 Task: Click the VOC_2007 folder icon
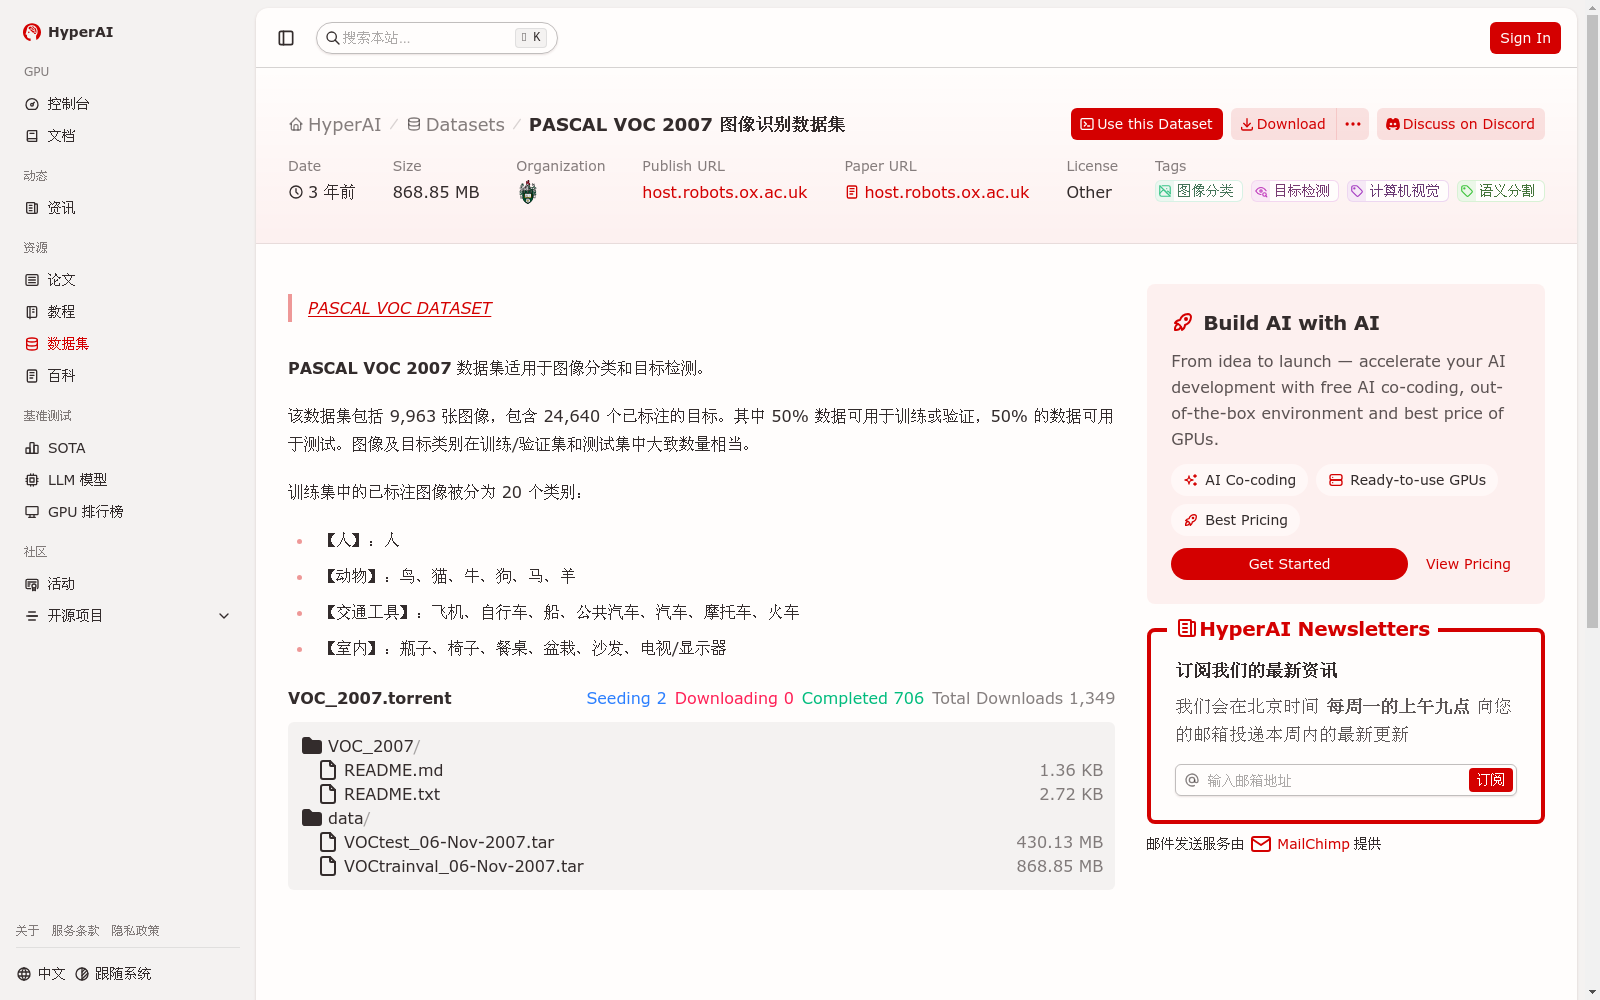(312, 746)
